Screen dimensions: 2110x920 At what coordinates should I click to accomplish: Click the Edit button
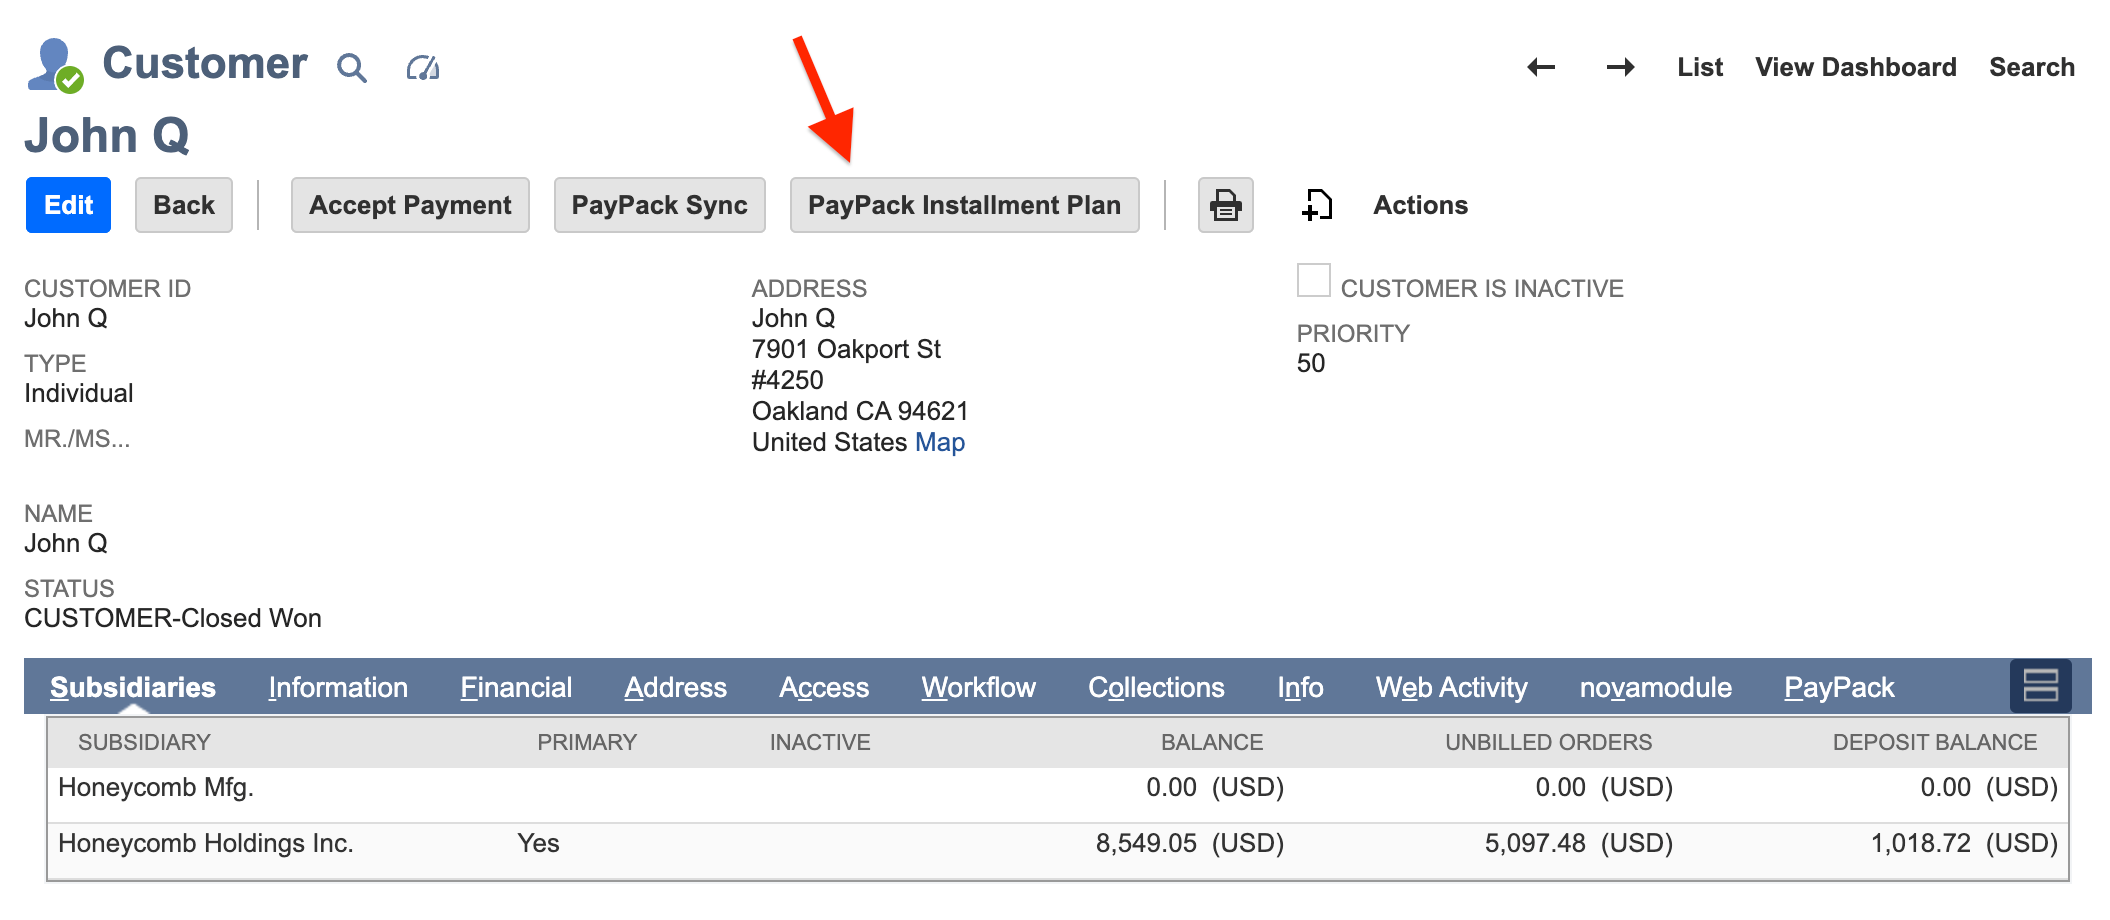click(67, 205)
